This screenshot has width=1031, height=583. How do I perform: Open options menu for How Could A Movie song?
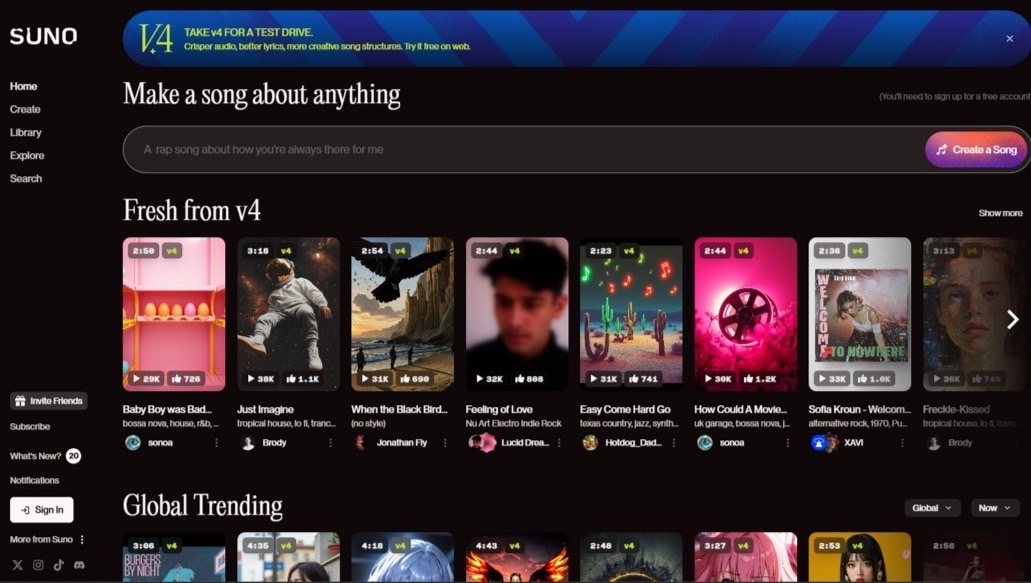(x=788, y=443)
